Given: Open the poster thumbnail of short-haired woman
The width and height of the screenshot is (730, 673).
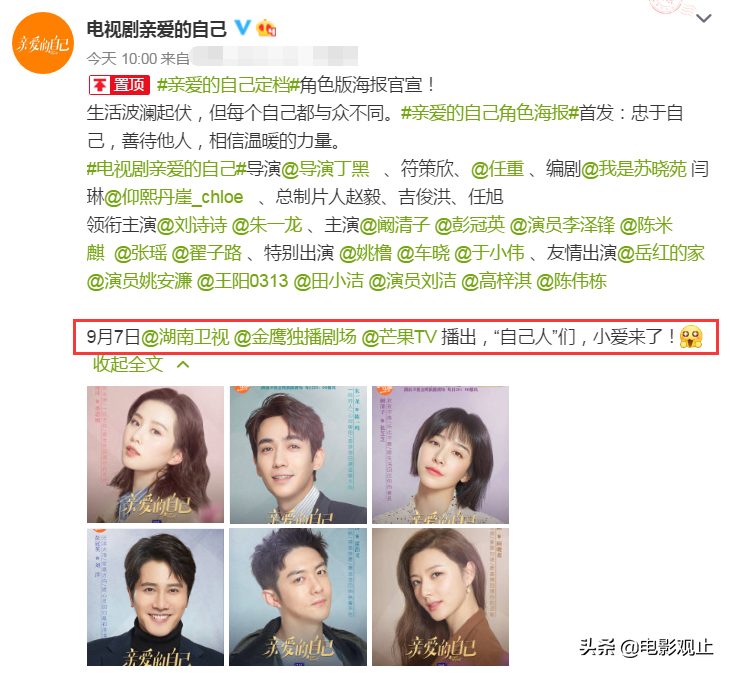Looking at the screenshot, I should (x=440, y=454).
